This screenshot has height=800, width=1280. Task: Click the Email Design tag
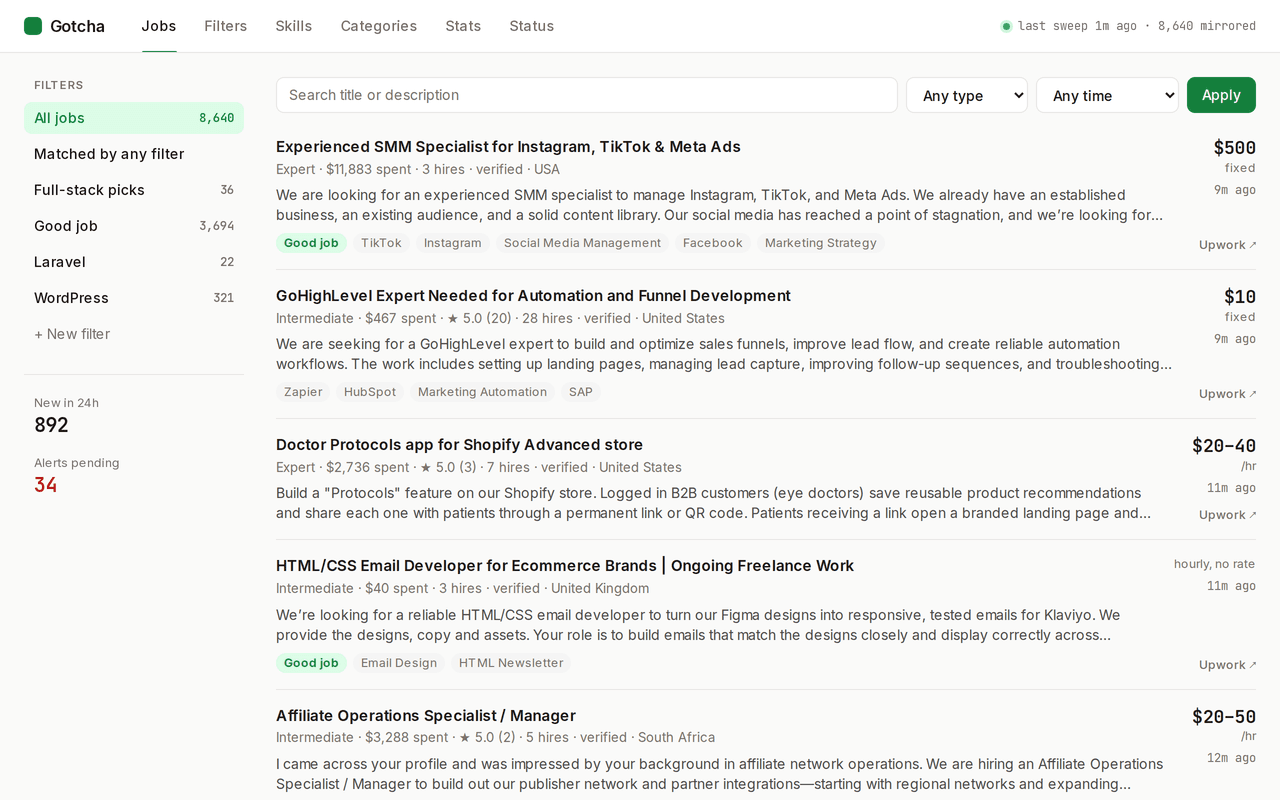pyautogui.click(x=399, y=663)
